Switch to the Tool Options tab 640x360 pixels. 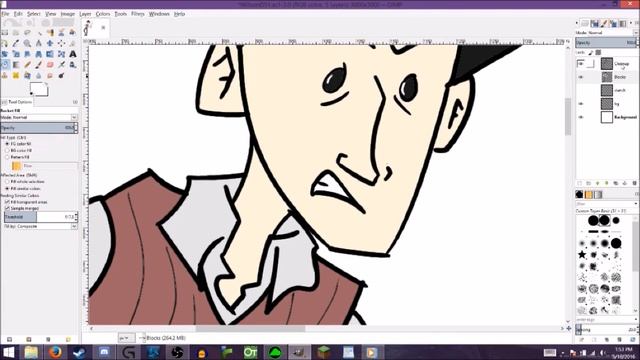click(17, 102)
